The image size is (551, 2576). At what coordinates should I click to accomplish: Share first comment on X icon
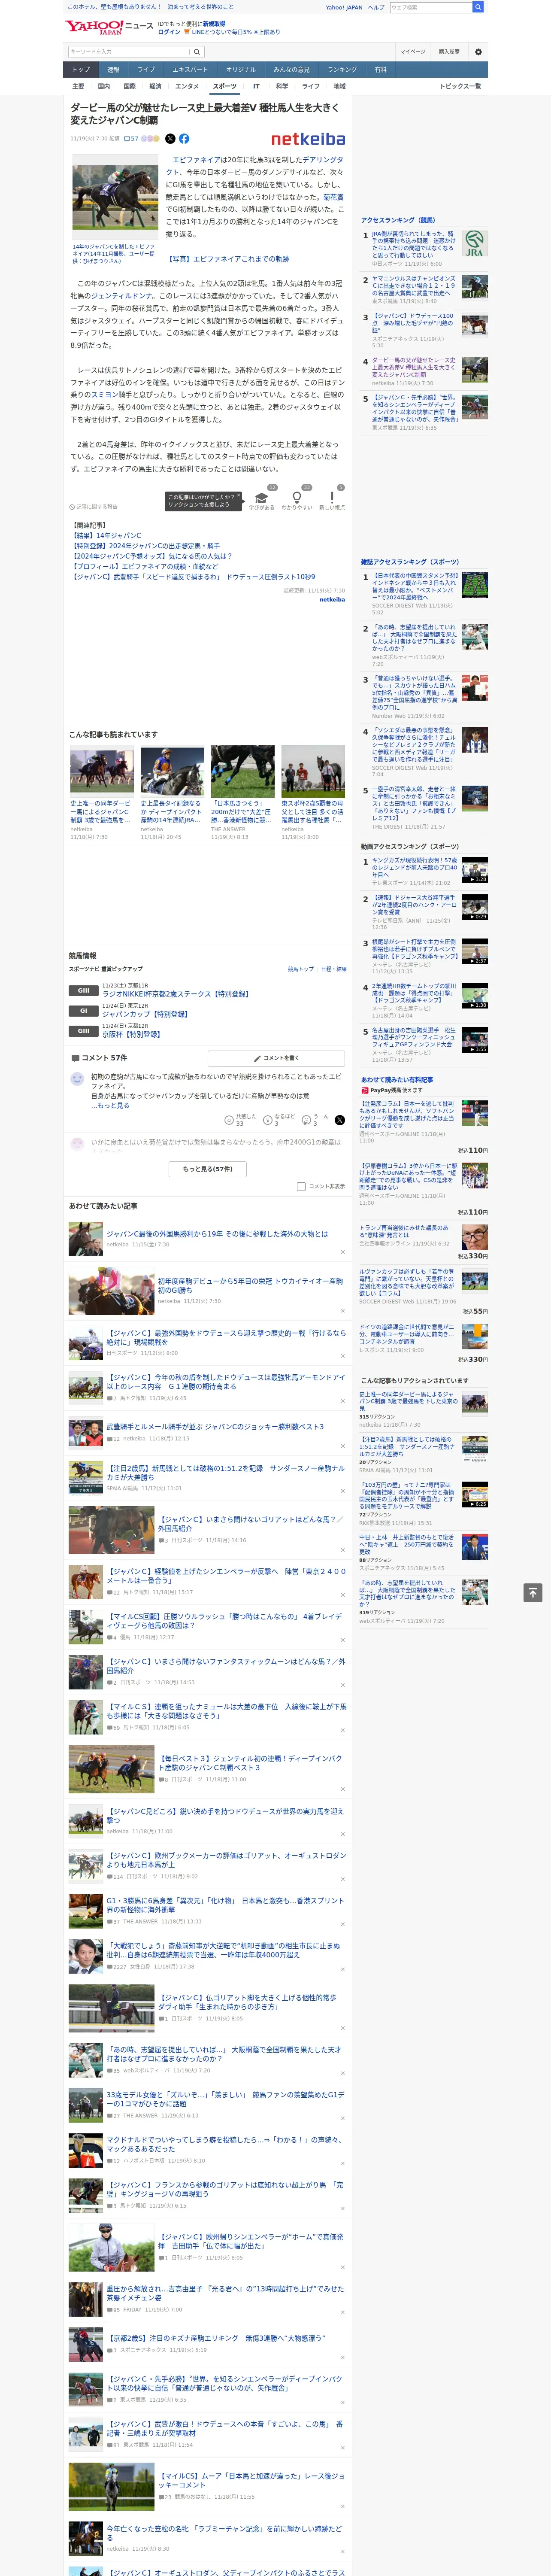pyautogui.click(x=339, y=1120)
